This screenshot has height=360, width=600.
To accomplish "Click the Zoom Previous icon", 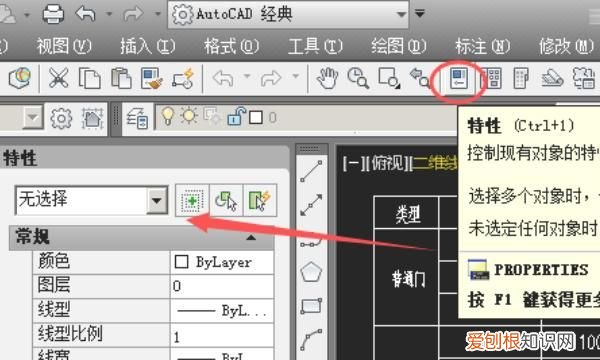I will (420, 78).
